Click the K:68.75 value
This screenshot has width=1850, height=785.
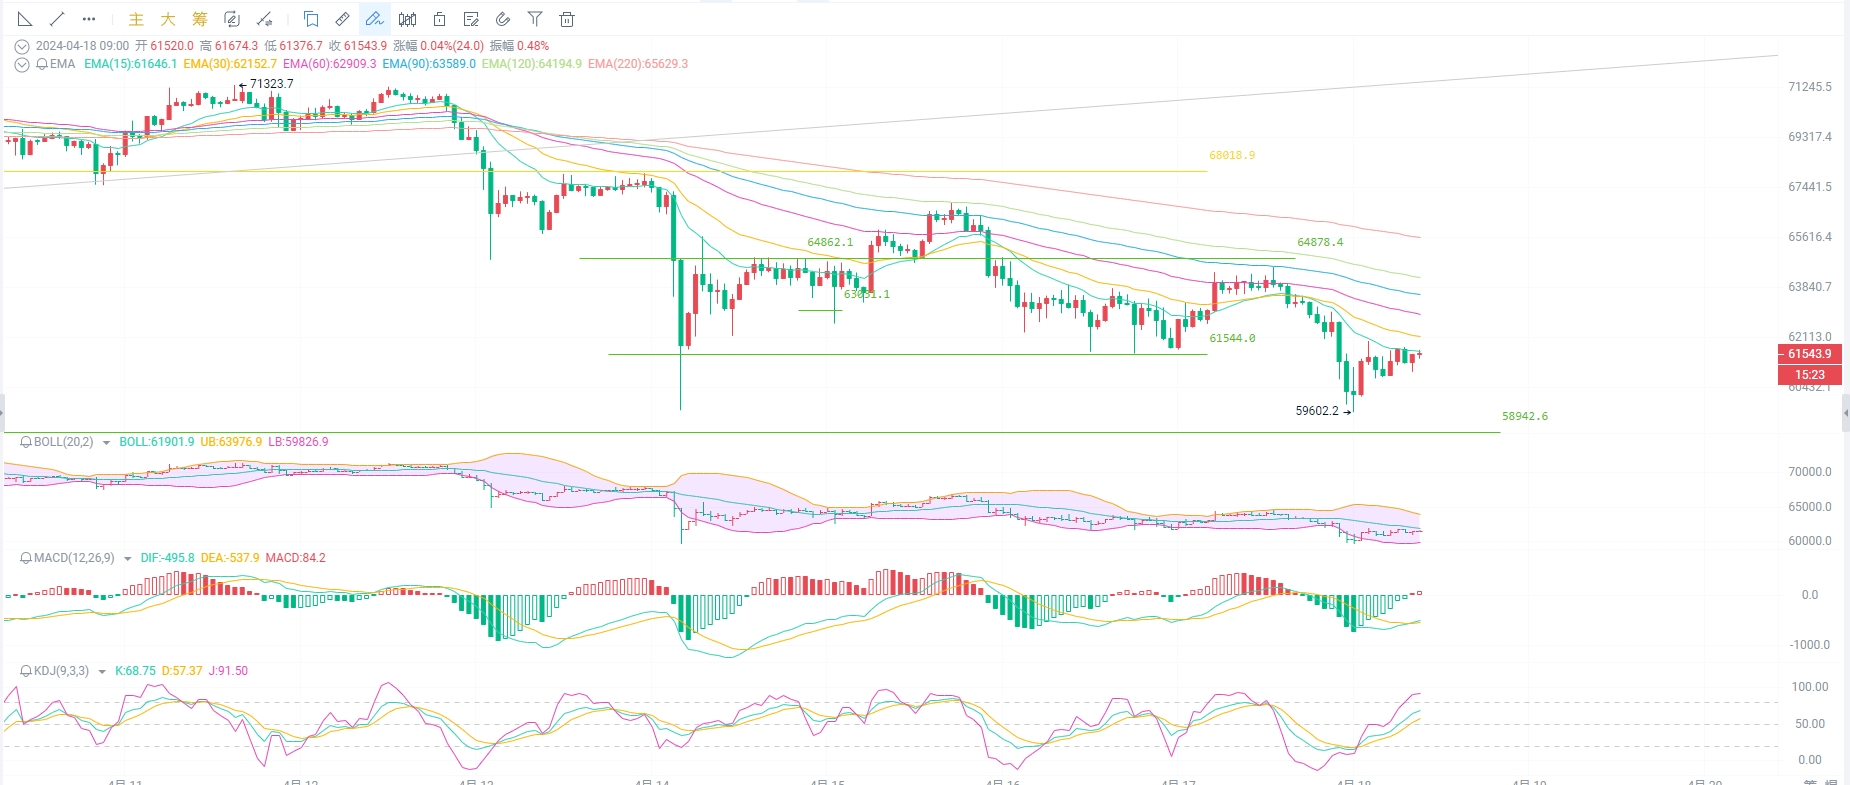(135, 671)
